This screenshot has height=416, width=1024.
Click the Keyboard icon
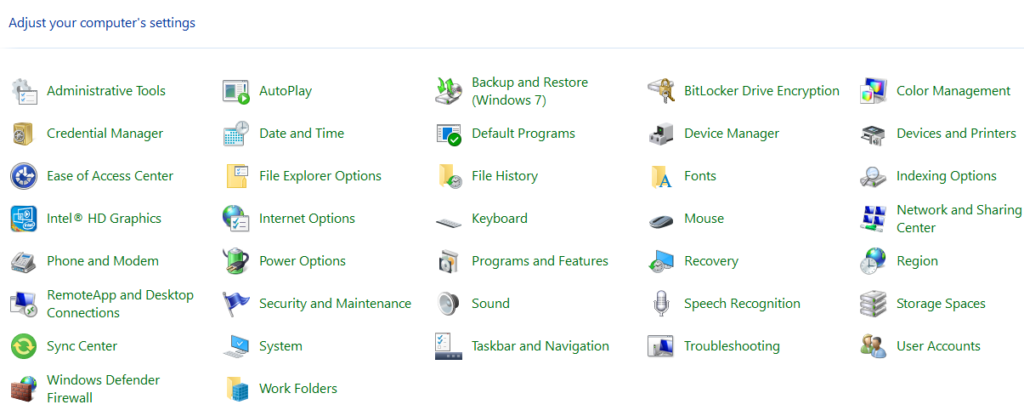pyautogui.click(x=449, y=221)
